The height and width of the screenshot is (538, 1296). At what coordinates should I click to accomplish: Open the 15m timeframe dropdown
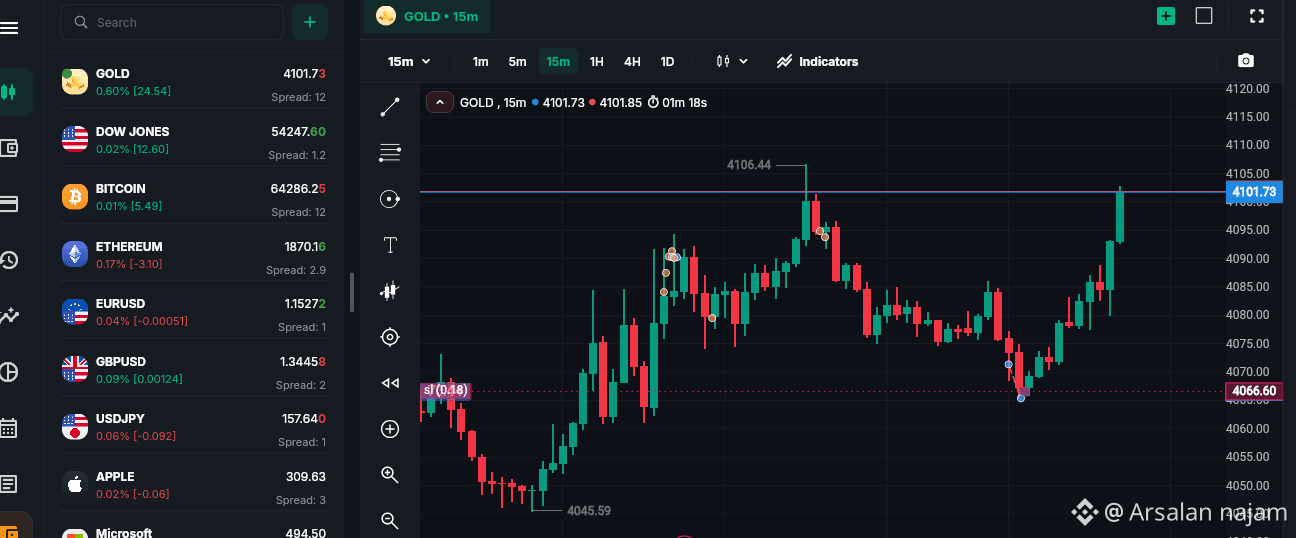(409, 62)
